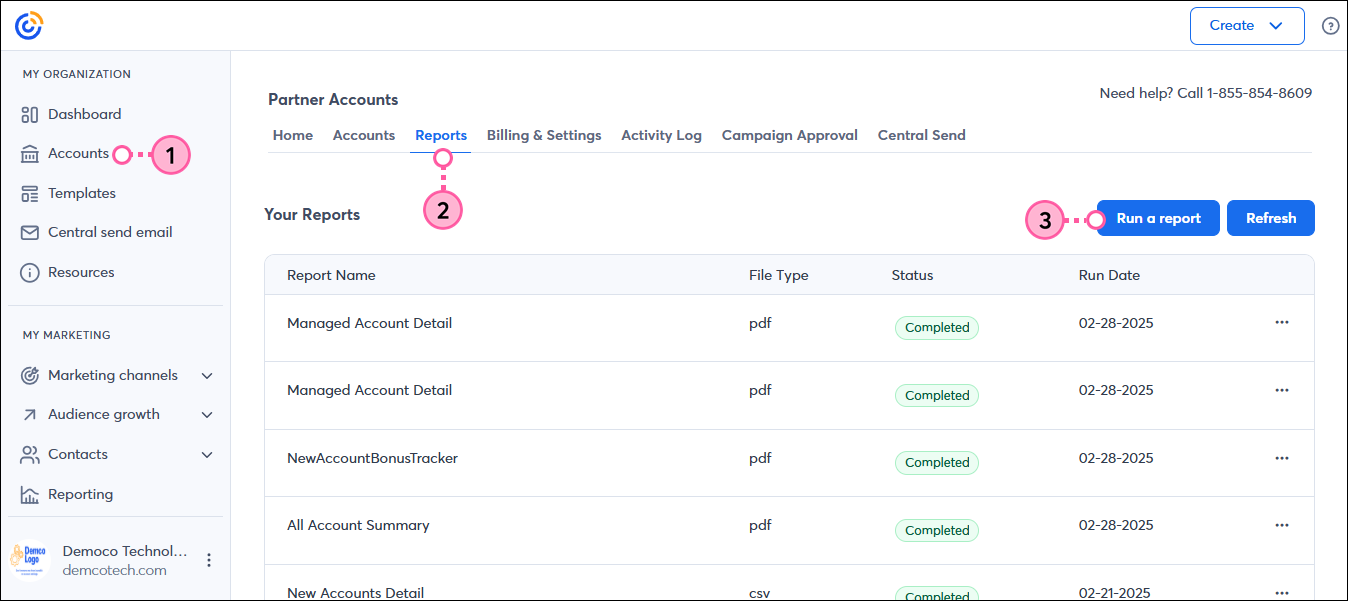Image resolution: width=1348 pixels, height=601 pixels.
Task: Select the NewAccountBonusTracker report name
Action: [372, 458]
